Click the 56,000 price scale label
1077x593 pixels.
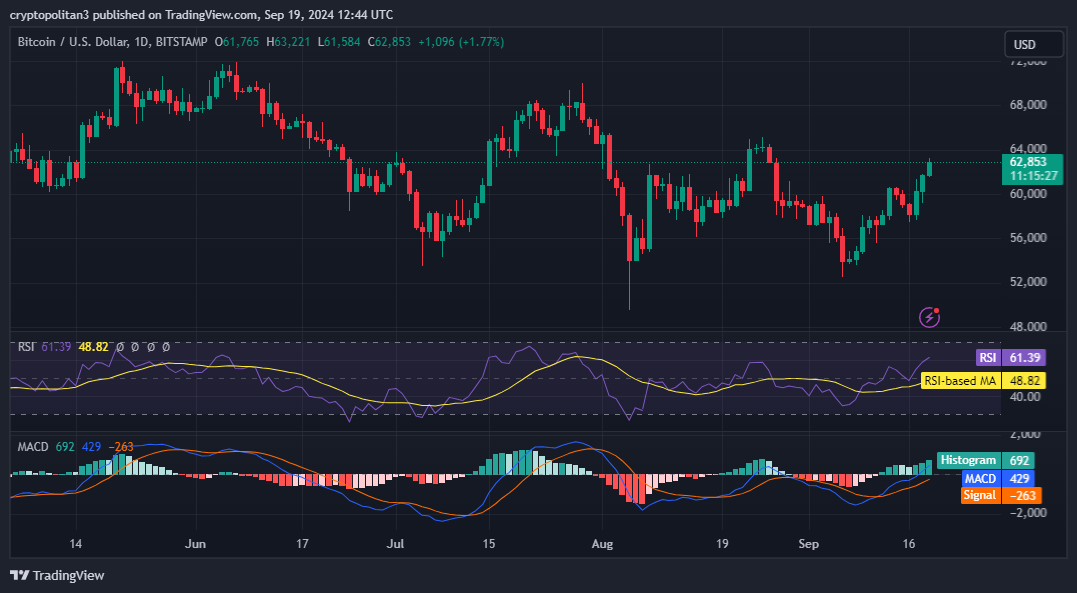1028,238
